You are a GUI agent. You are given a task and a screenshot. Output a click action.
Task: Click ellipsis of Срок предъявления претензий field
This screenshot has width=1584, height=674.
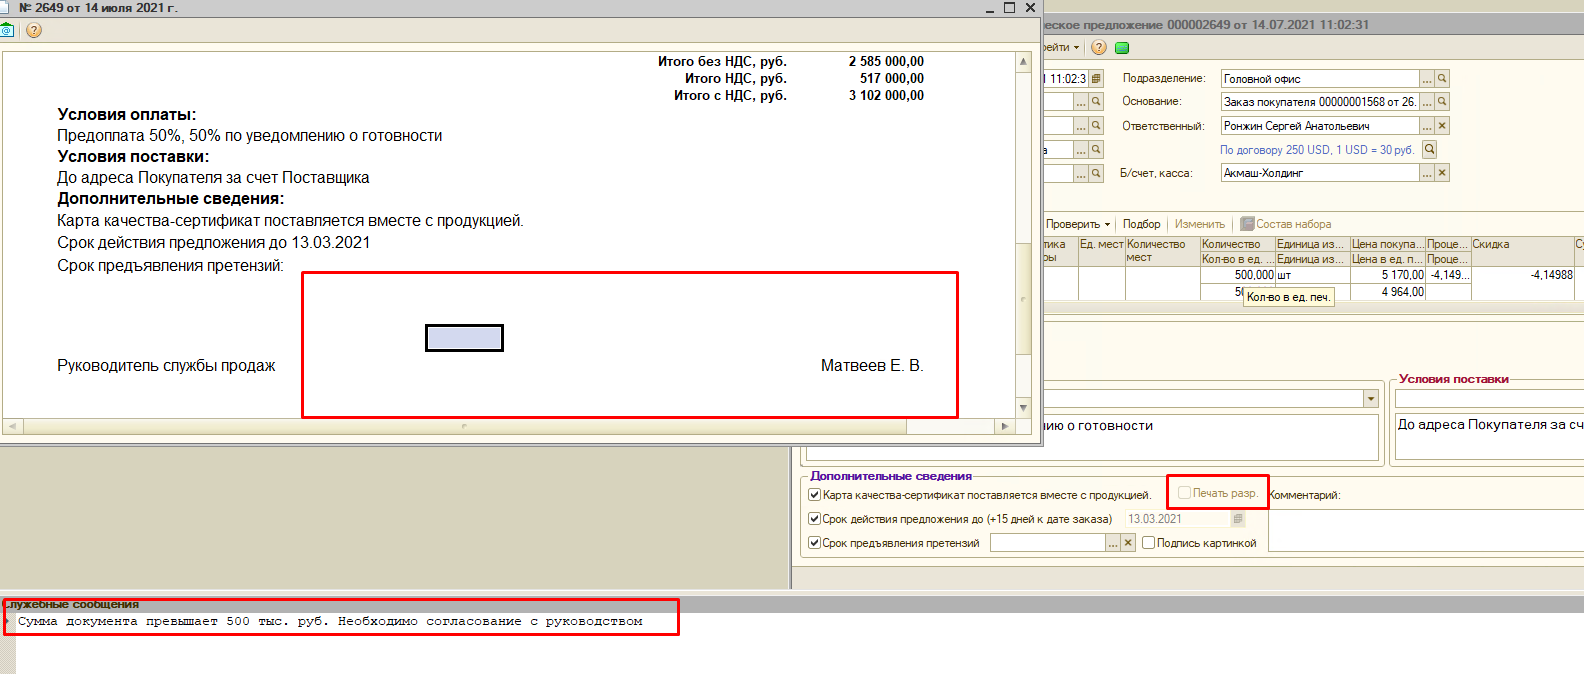(1112, 542)
